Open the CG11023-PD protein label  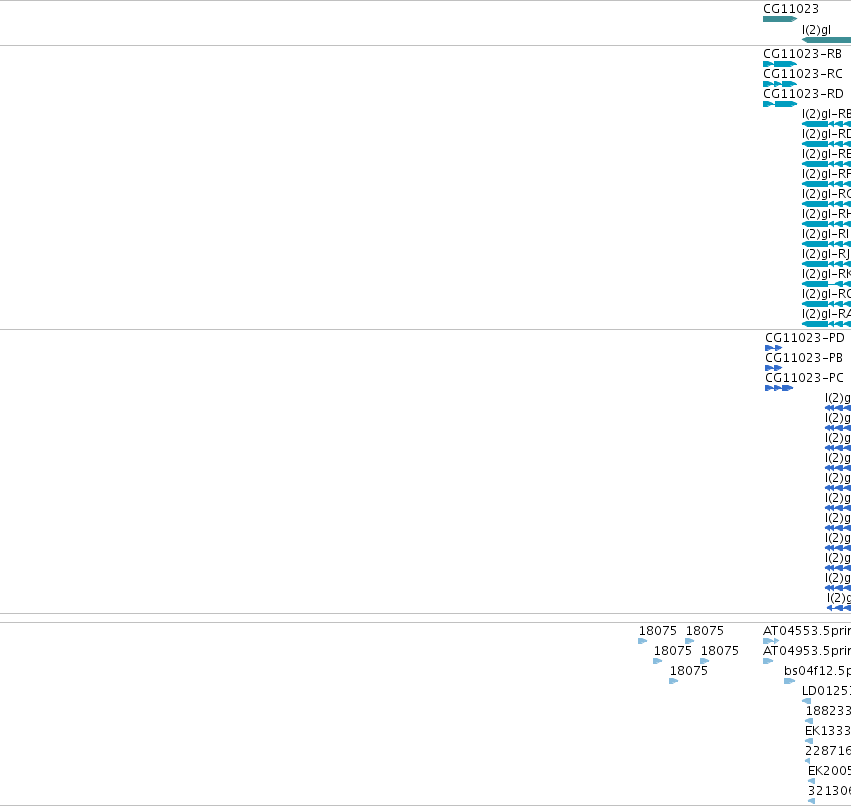[x=805, y=338]
